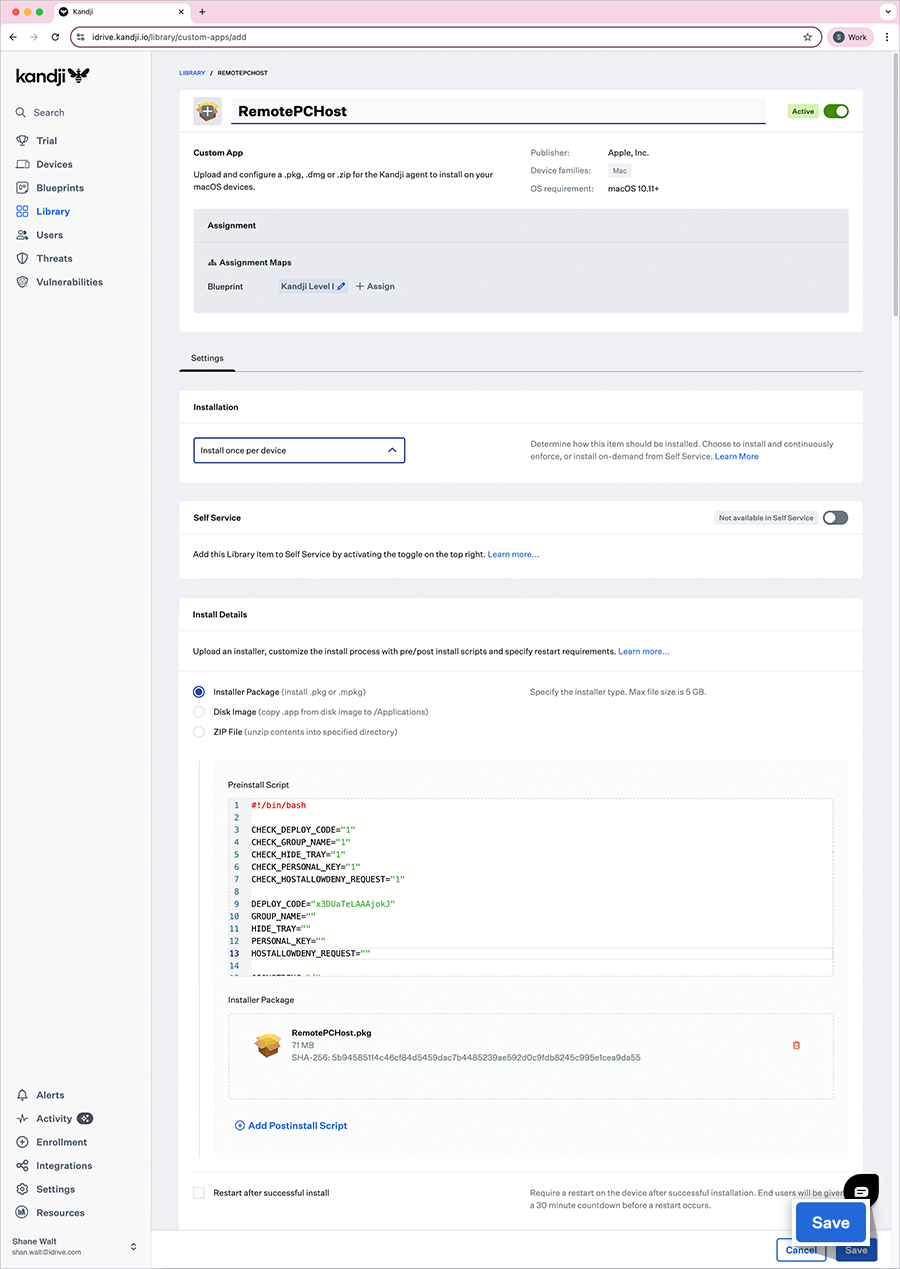The height and width of the screenshot is (1269, 900).
Task: Click the Vulnerabilities shield icon in sidebar
Action: (22, 282)
